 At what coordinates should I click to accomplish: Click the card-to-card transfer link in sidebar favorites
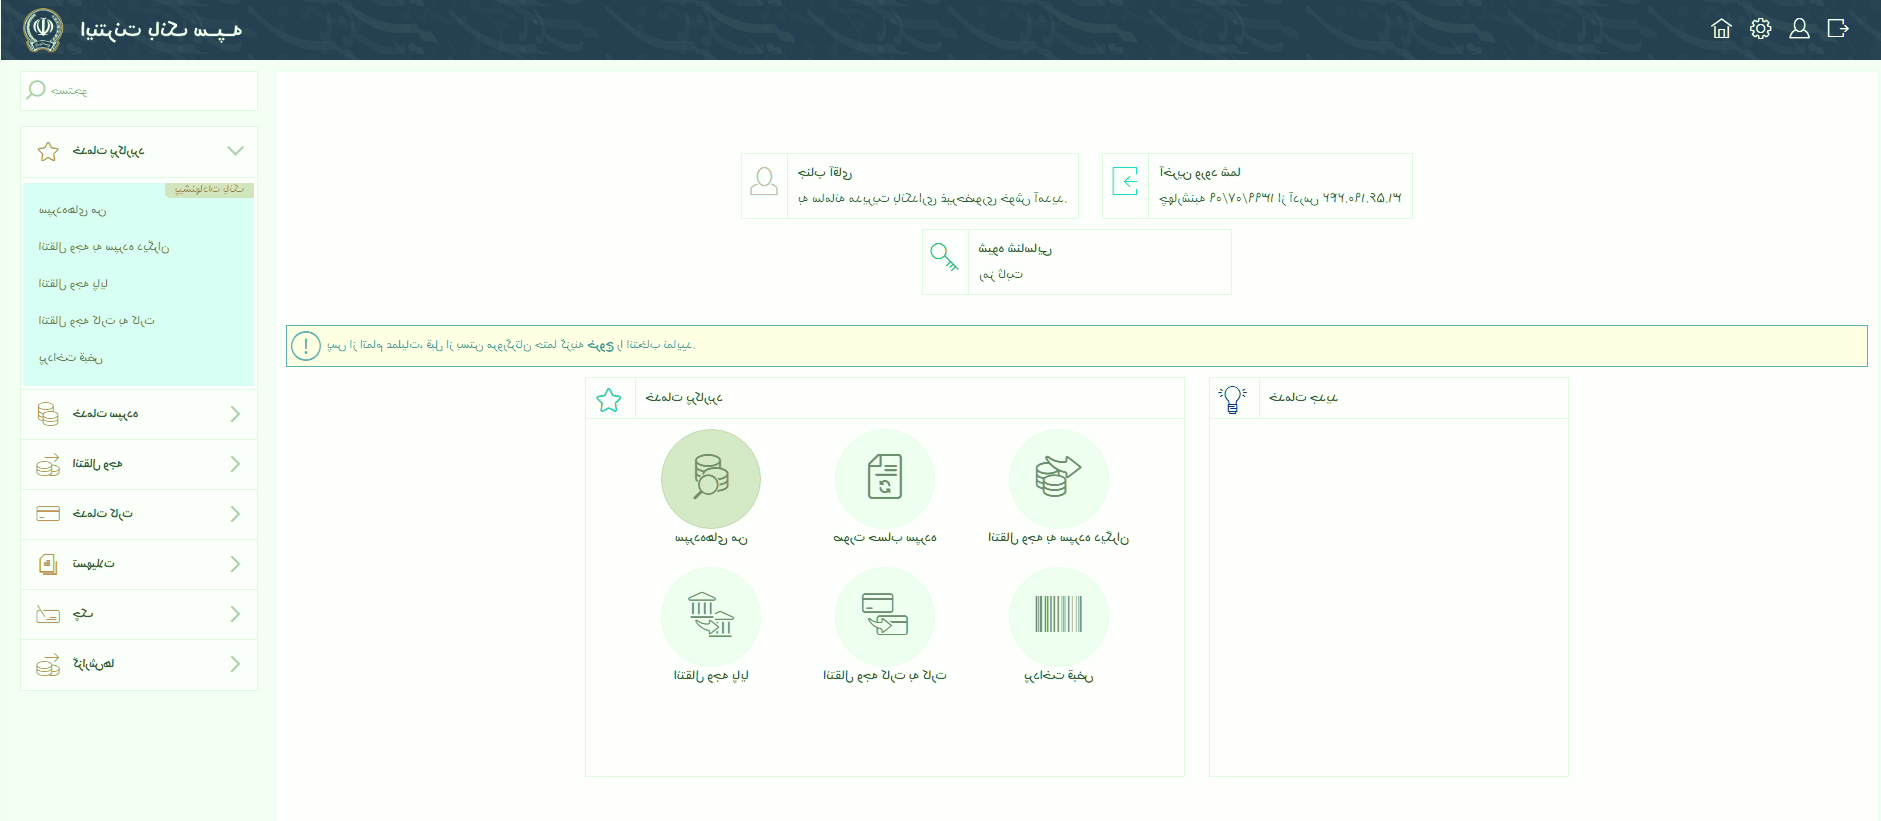coord(96,321)
